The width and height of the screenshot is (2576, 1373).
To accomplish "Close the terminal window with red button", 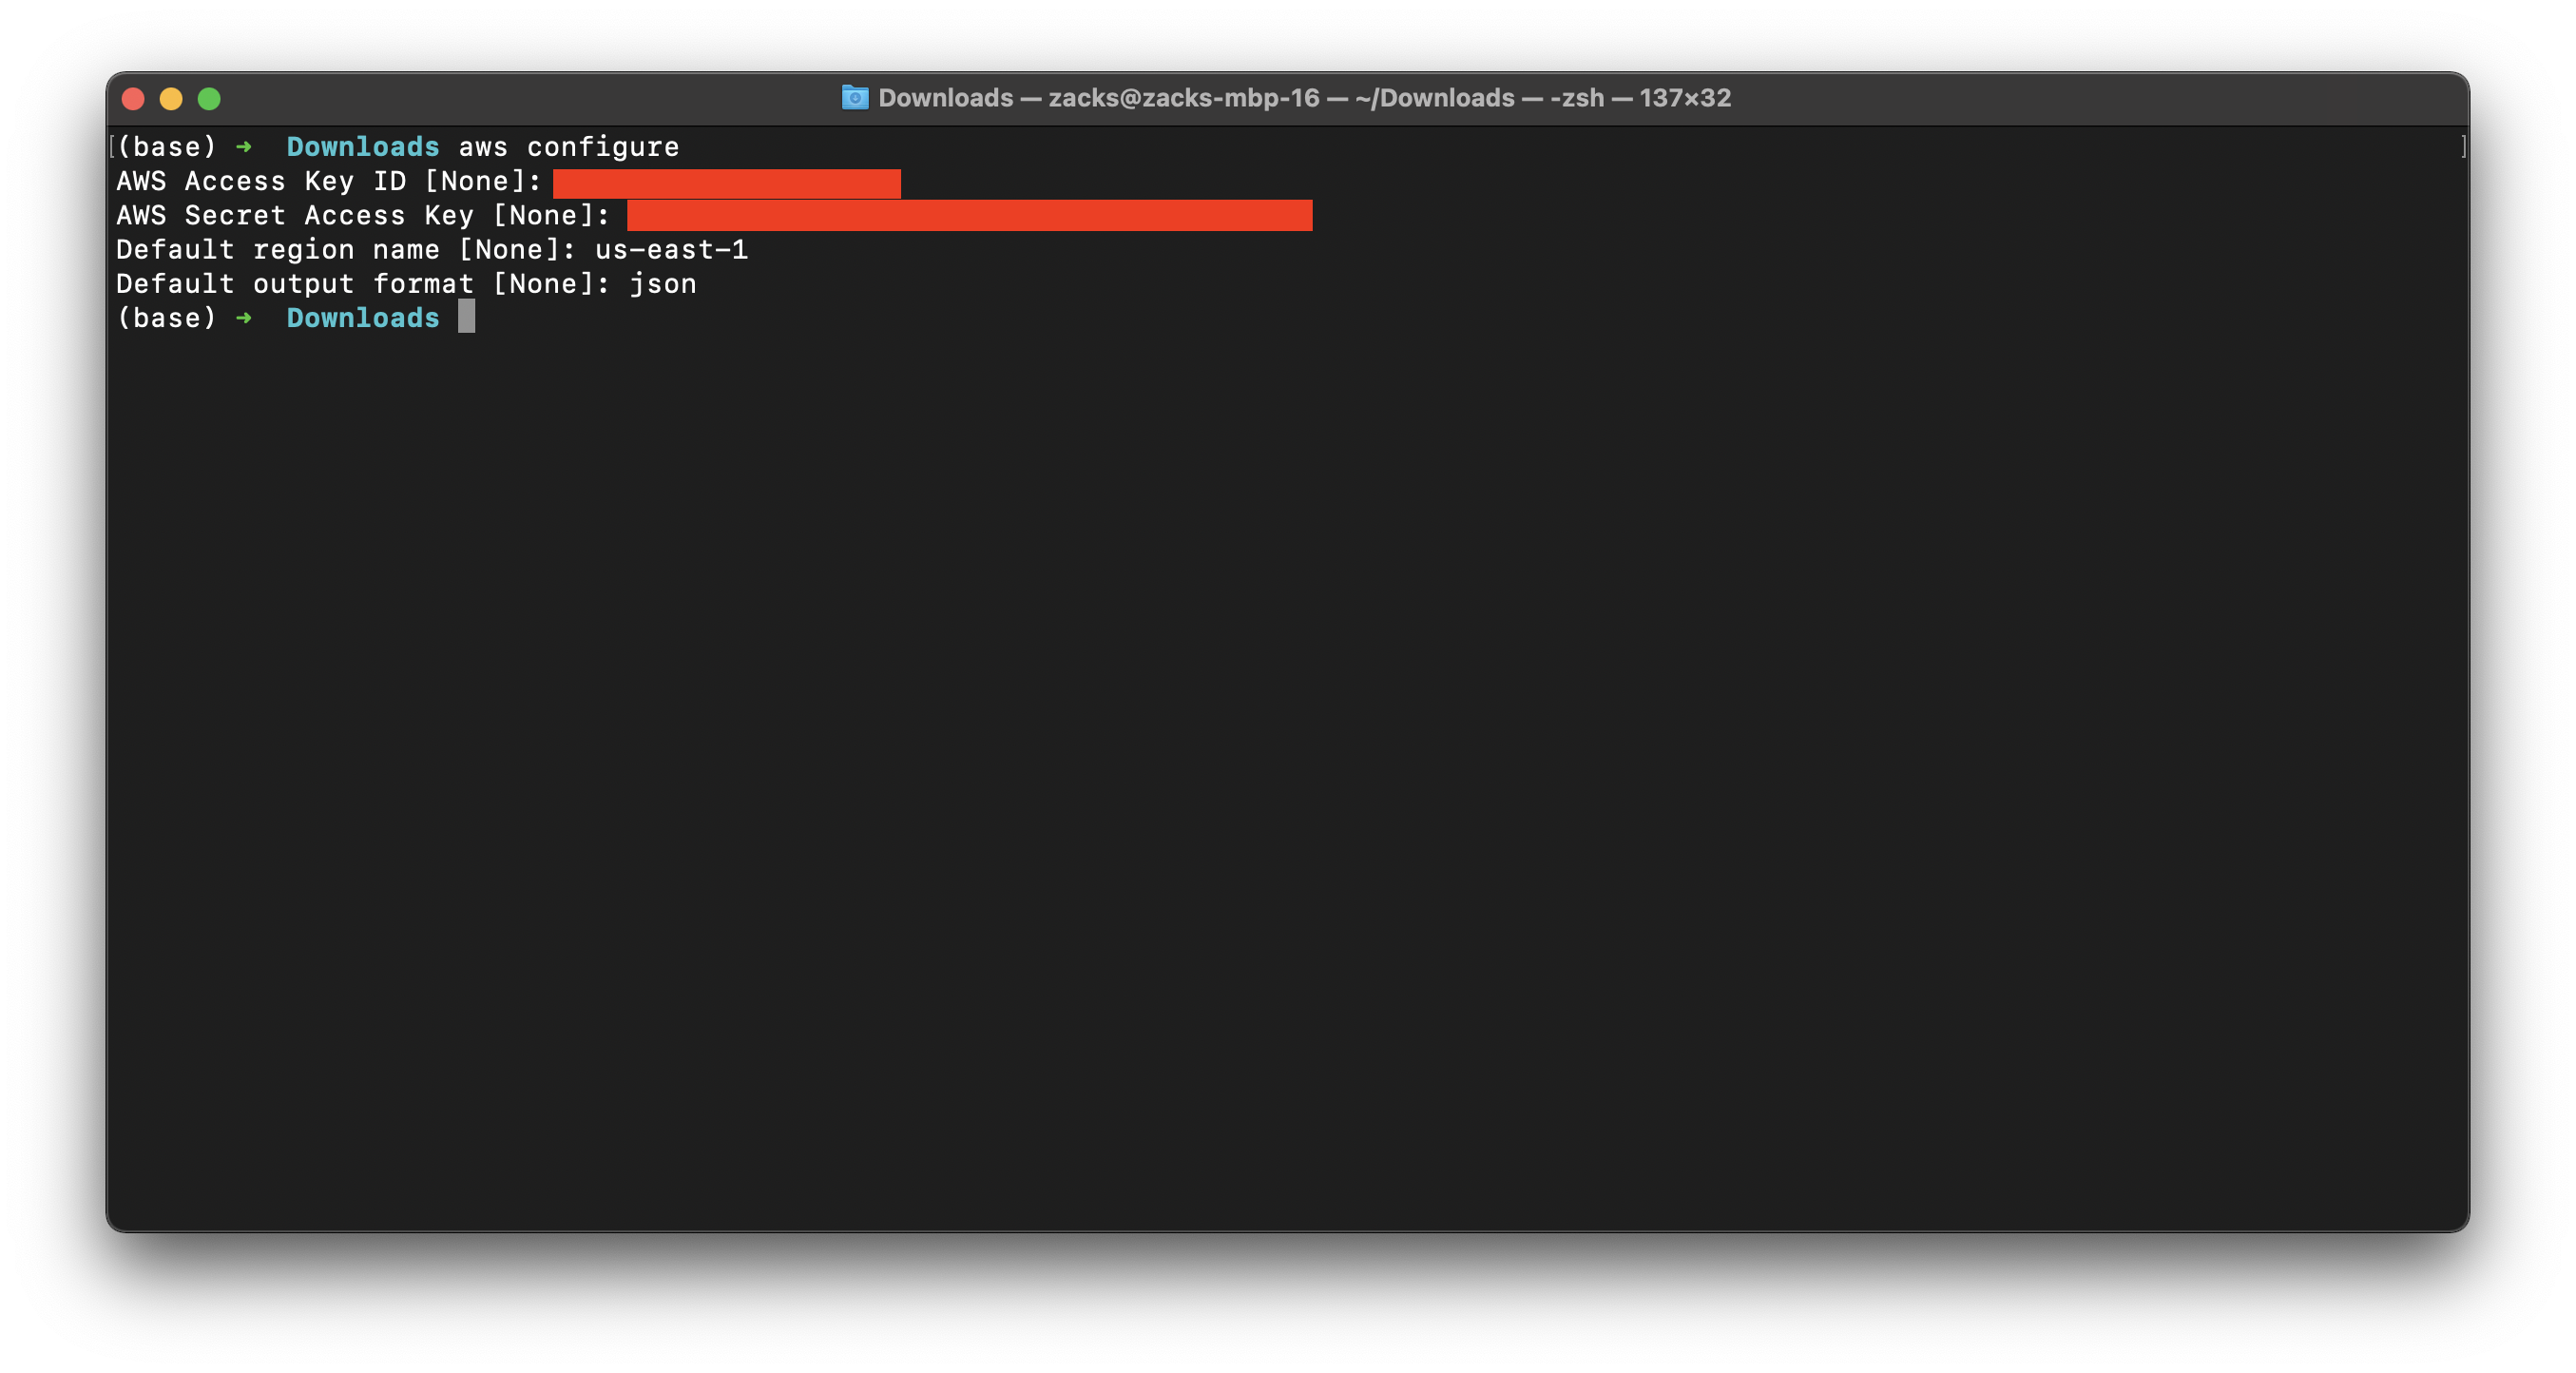I will pyautogui.click(x=133, y=99).
